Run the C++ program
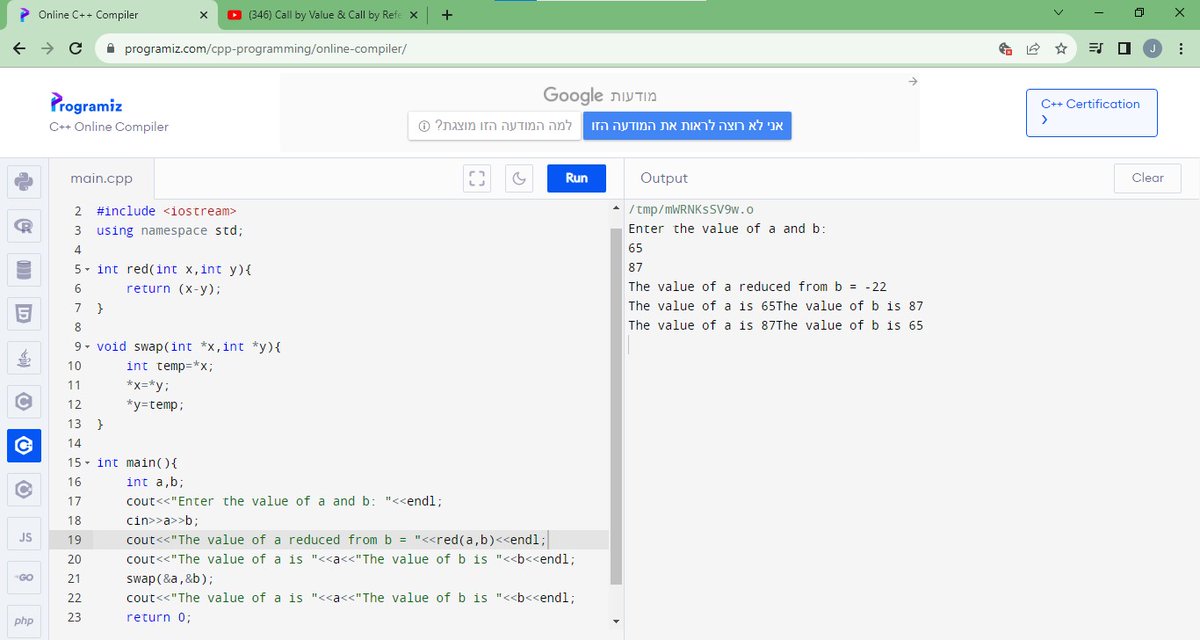 point(576,177)
